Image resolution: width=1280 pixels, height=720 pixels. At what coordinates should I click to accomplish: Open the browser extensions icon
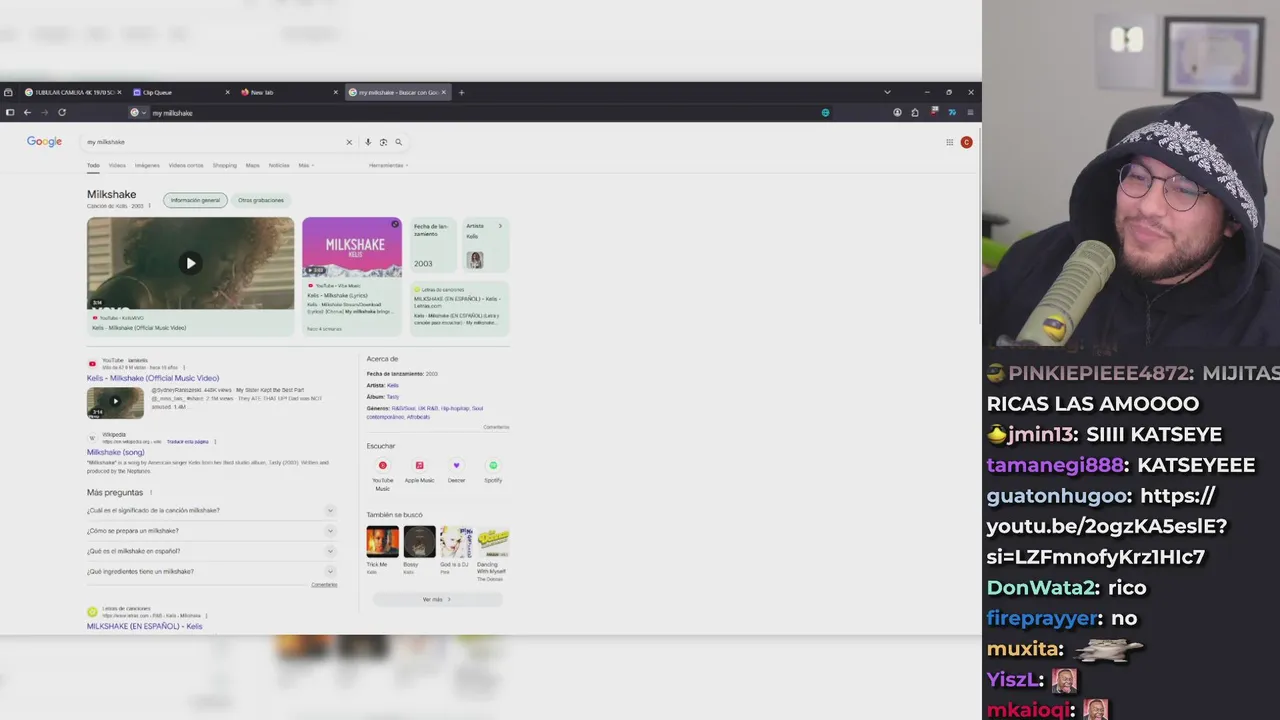tap(915, 113)
